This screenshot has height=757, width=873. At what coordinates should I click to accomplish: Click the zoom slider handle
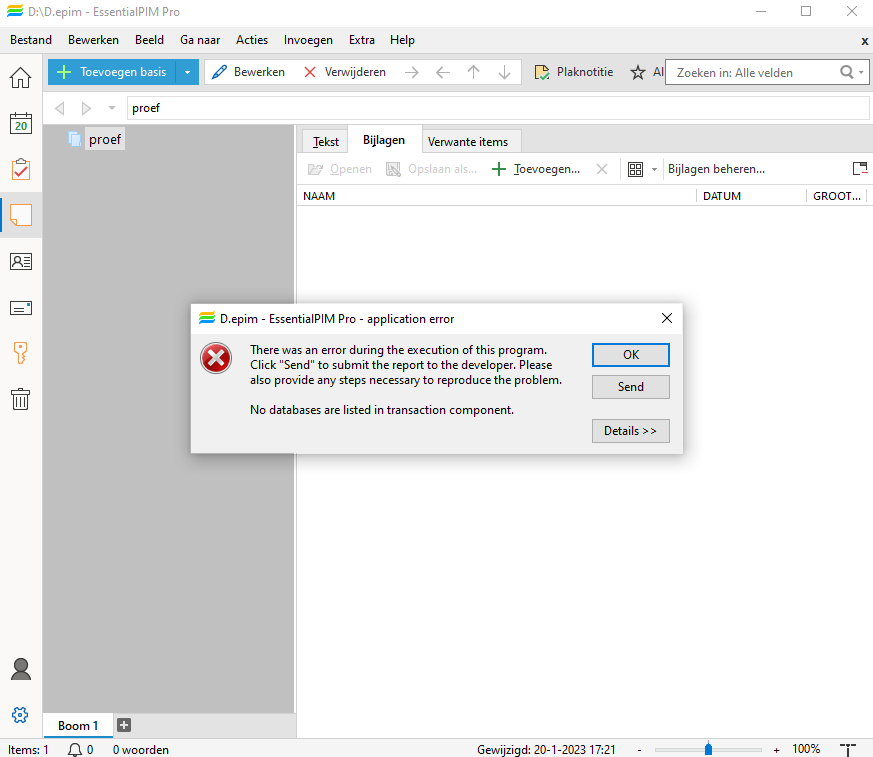tap(708, 749)
